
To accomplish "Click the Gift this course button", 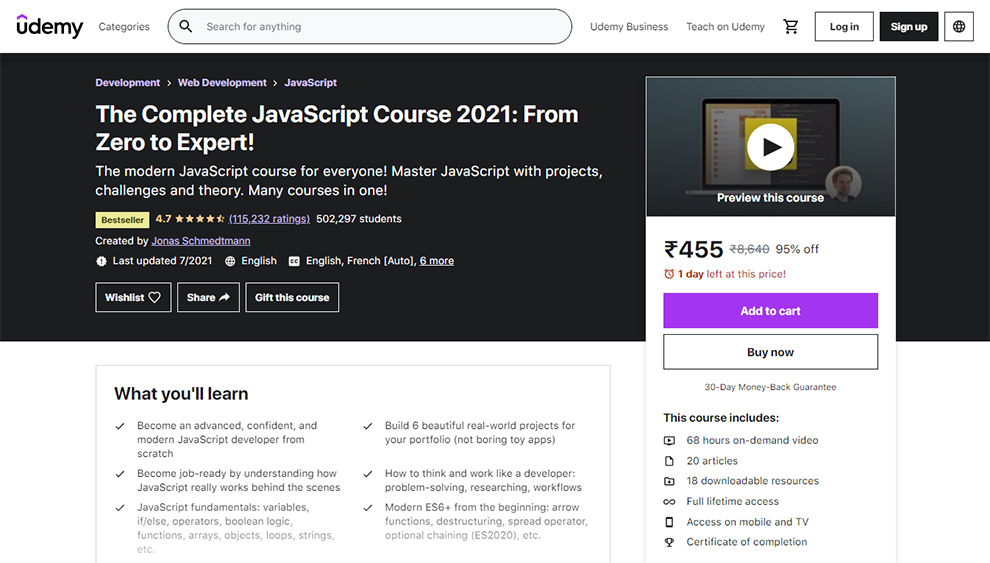I will (292, 297).
